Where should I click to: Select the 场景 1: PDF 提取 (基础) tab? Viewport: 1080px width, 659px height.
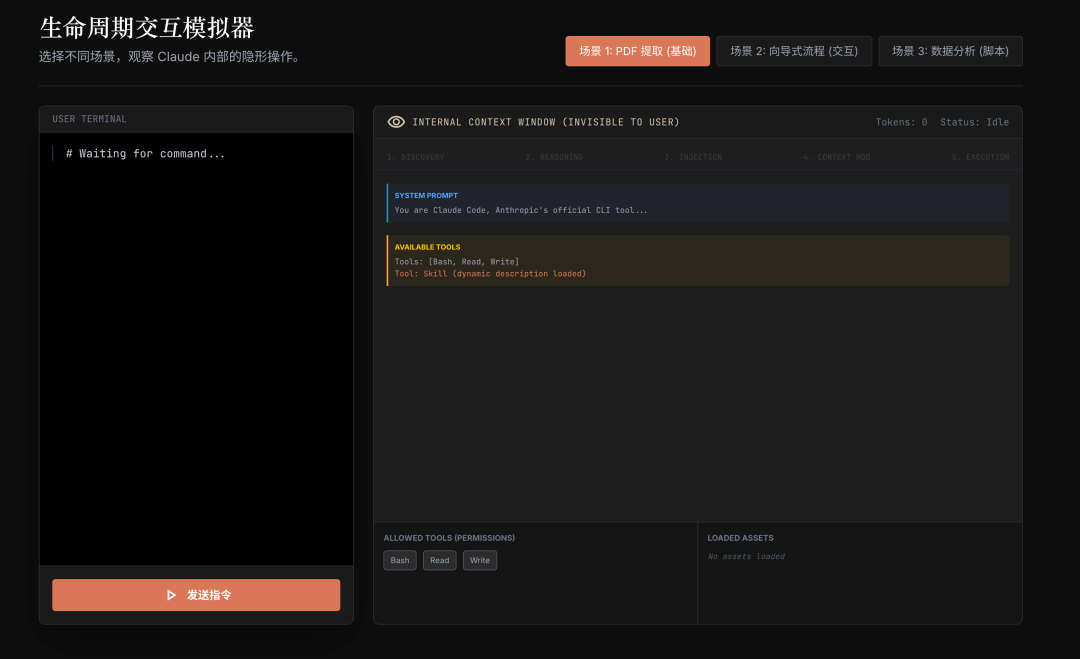[637, 51]
